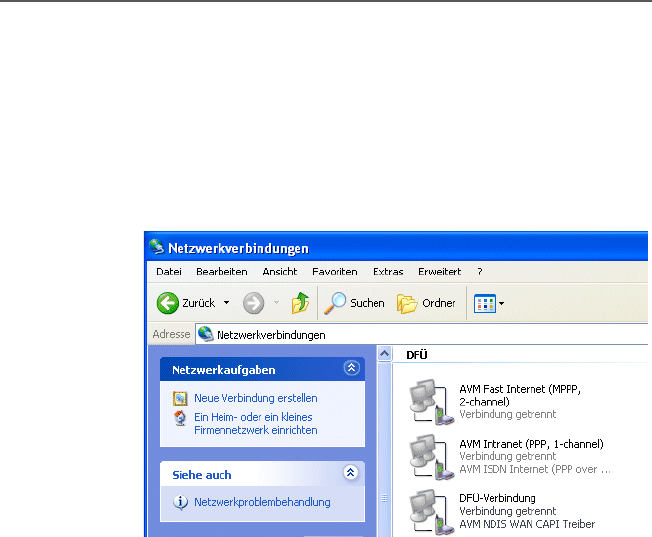Click the Suchen magnifier icon
652x537 pixels.
point(335,303)
